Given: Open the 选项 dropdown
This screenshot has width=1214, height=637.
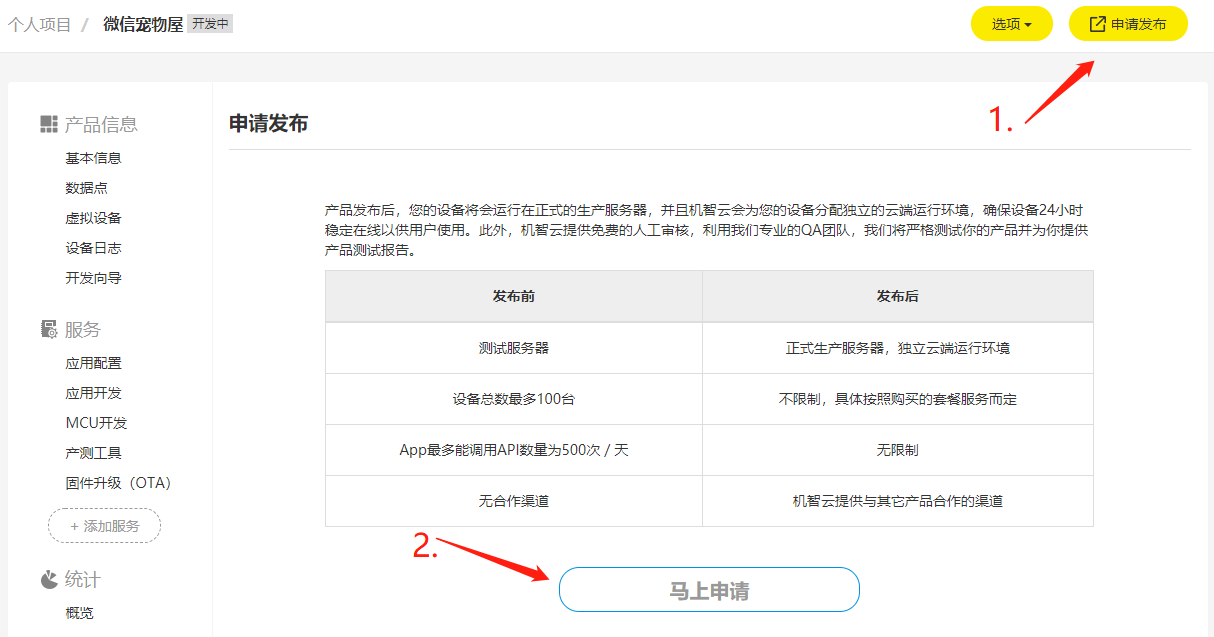Looking at the screenshot, I should coord(1011,23).
